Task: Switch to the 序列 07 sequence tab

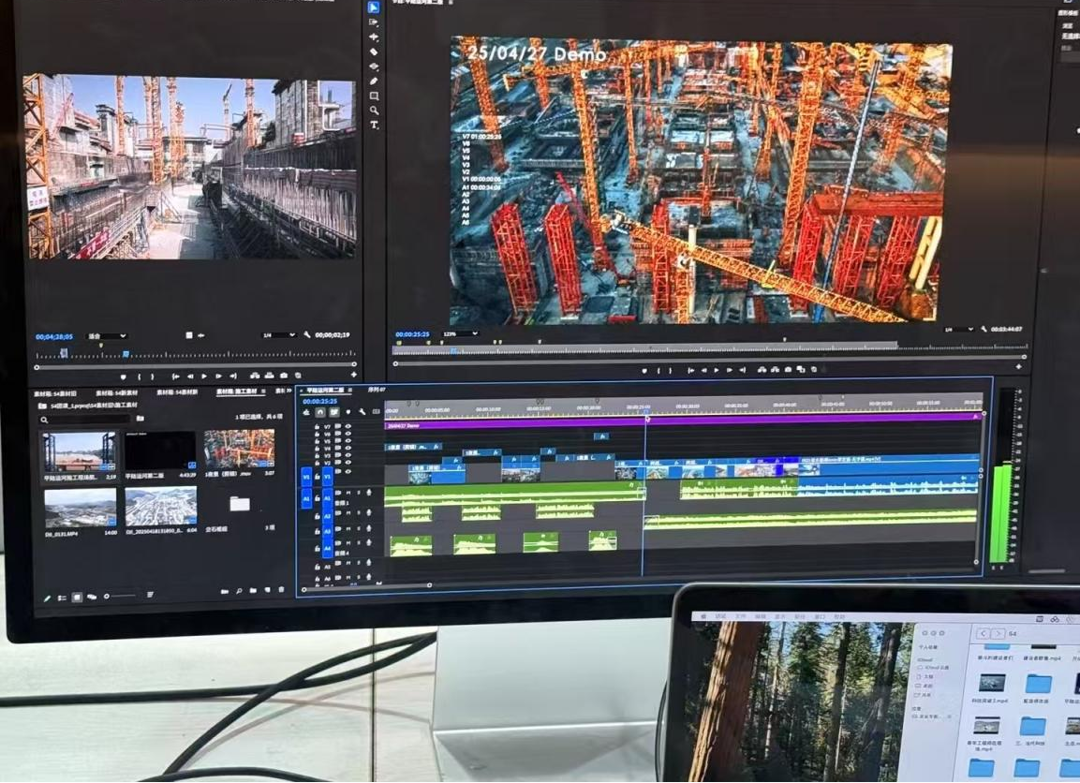Action: (377, 389)
